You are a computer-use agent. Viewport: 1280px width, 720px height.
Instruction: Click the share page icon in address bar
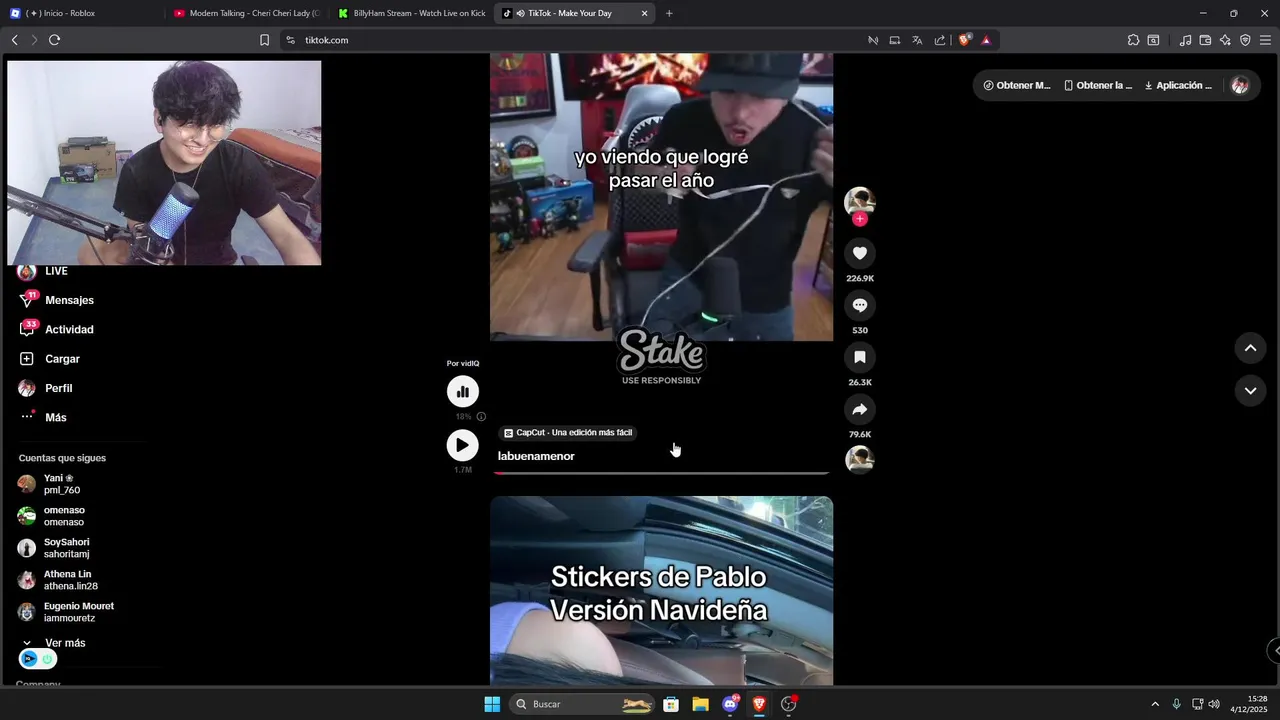[940, 40]
